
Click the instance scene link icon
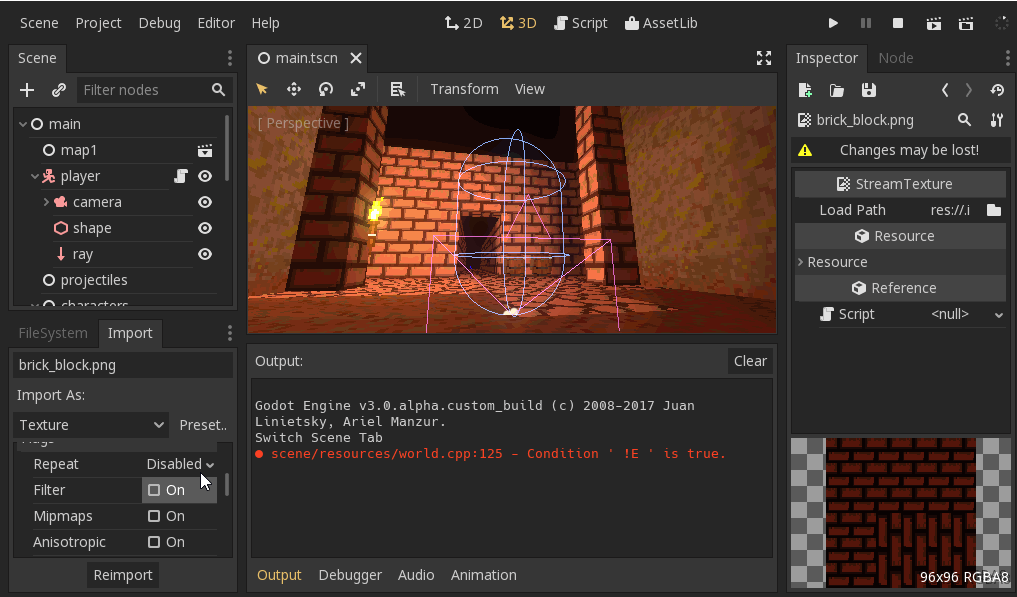pyautogui.click(x=59, y=90)
